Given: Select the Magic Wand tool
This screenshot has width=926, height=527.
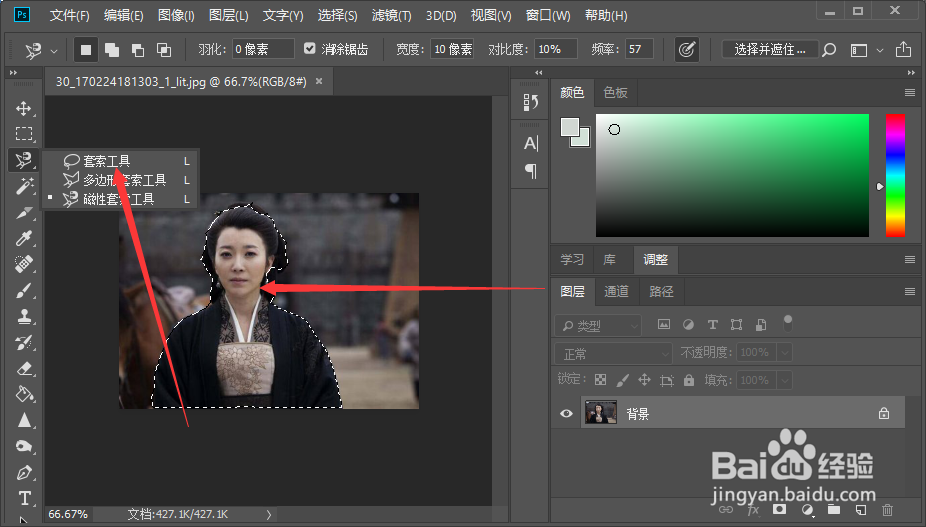Looking at the screenshot, I should 24,186.
